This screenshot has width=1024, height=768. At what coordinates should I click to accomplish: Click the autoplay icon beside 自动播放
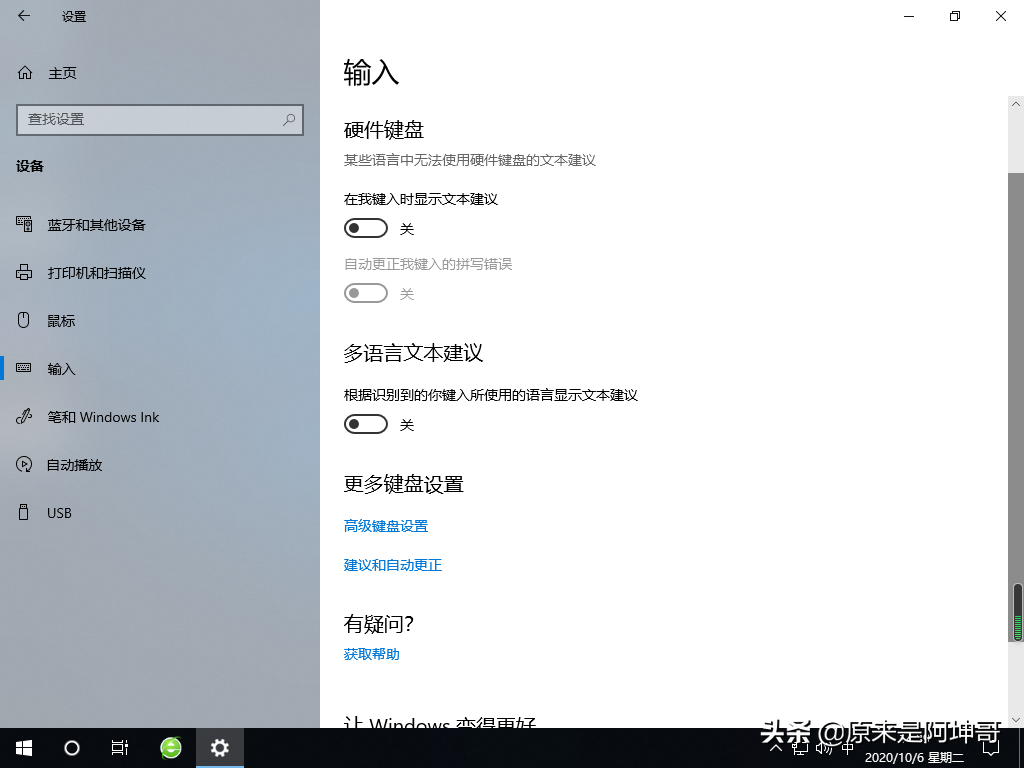click(x=24, y=464)
